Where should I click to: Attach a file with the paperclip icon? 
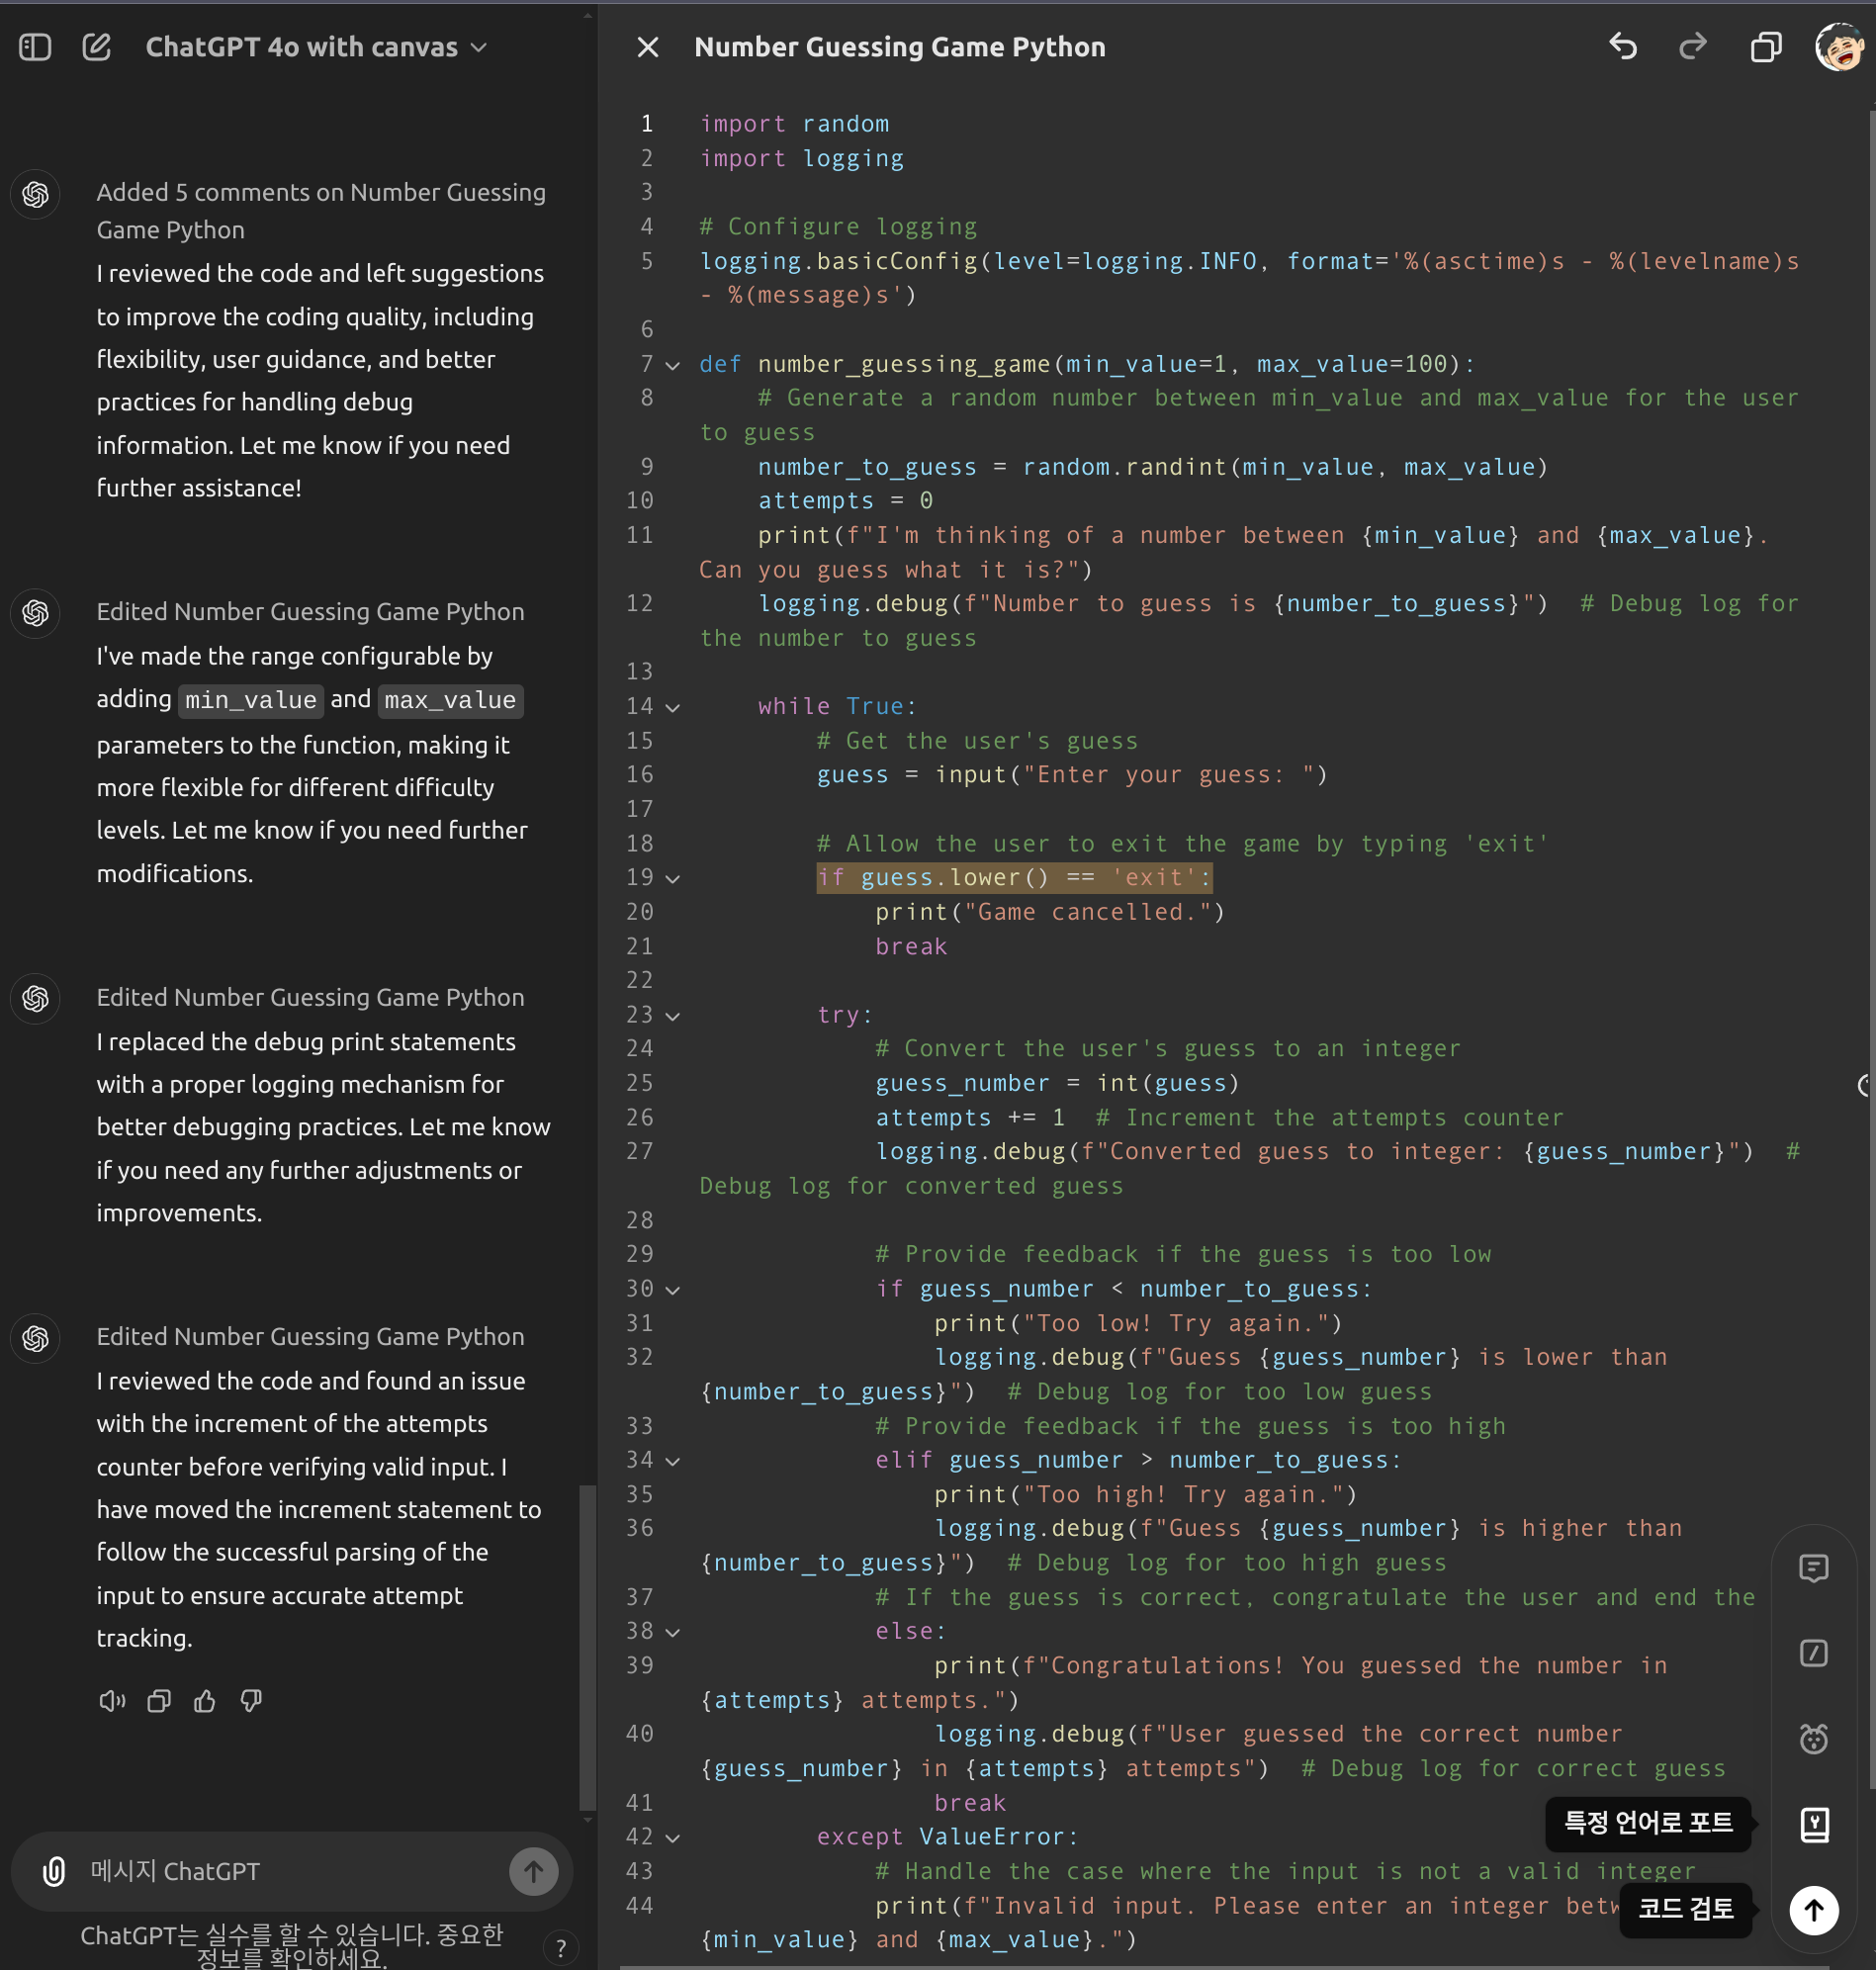54,1871
